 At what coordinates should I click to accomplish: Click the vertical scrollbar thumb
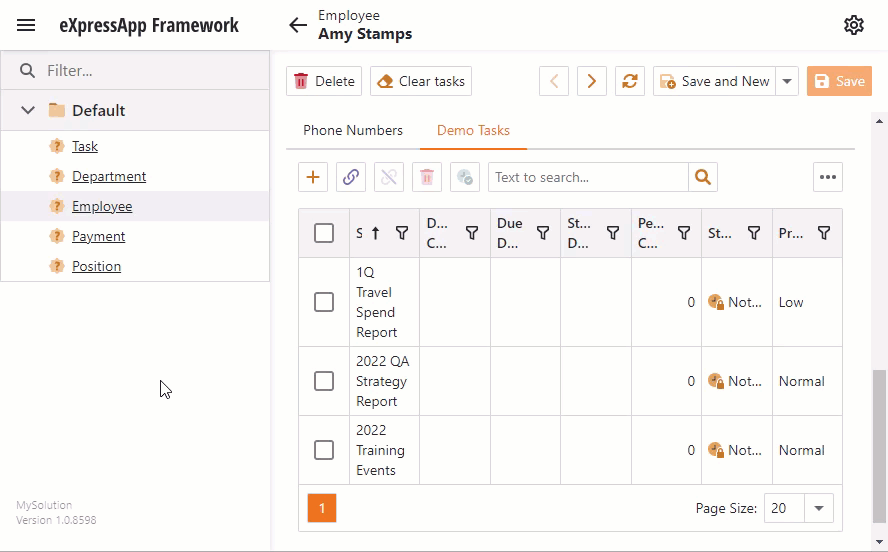tap(879, 446)
